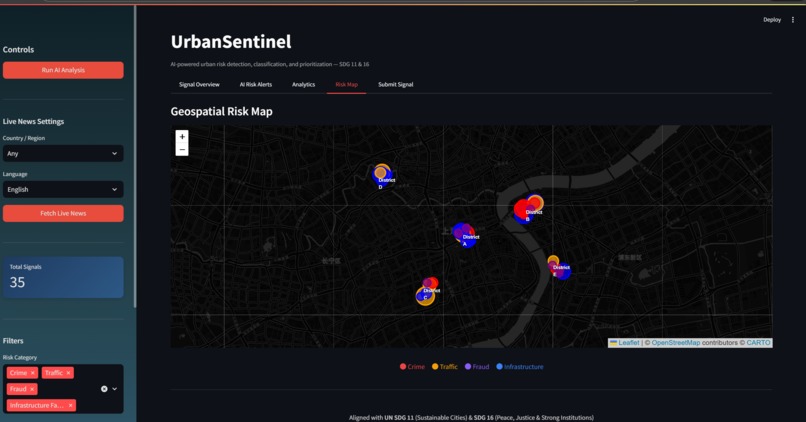The width and height of the screenshot is (806, 422).
Task: Click the District A marker cluster
Action: [x=464, y=234]
